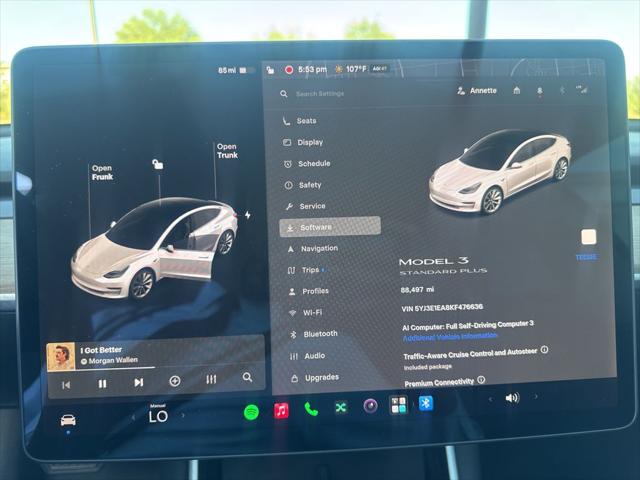The width and height of the screenshot is (640, 480).
Task: Skip to the next track
Action: (x=139, y=382)
